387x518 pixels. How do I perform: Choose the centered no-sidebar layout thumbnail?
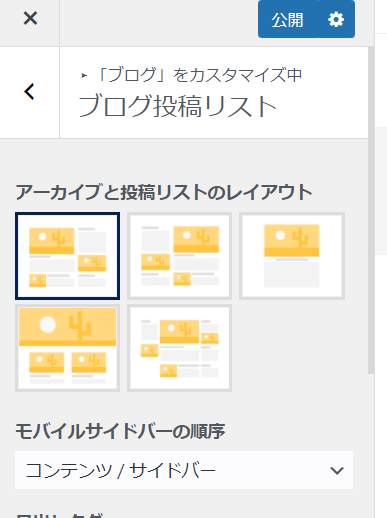coord(292,256)
